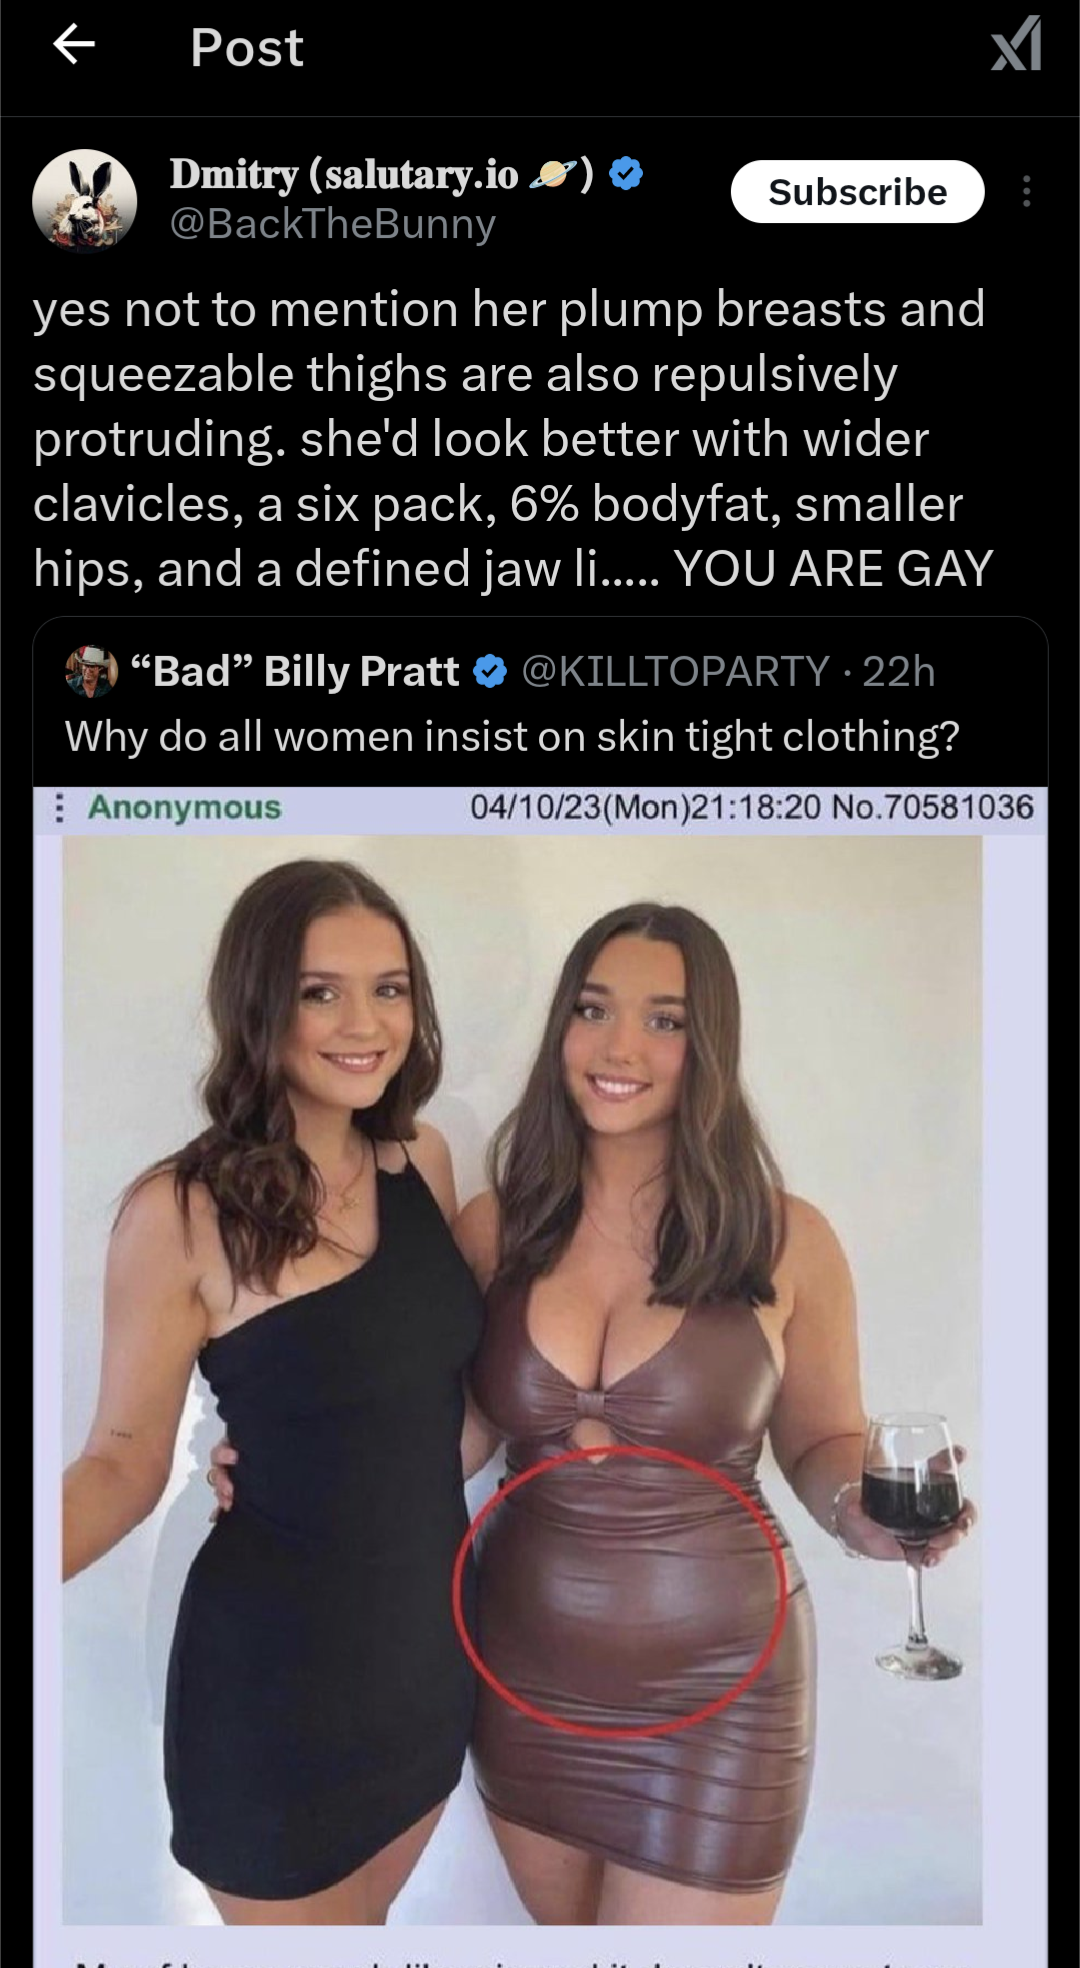
Task: Tap the Saturn emoji in display name
Action: 552,175
